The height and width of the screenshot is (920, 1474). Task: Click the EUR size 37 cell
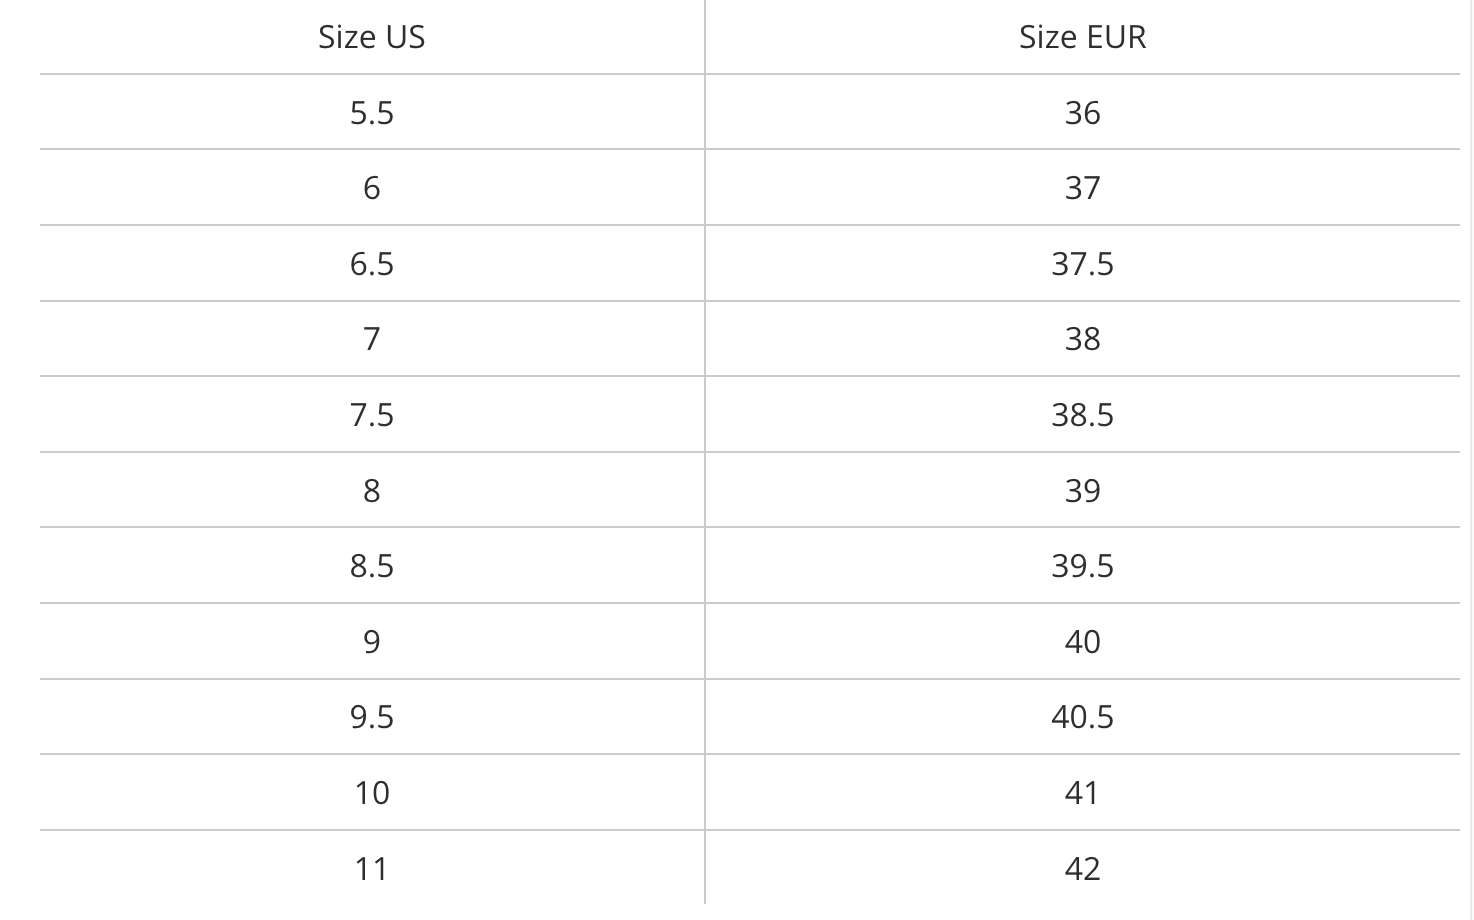click(1082, 188)
